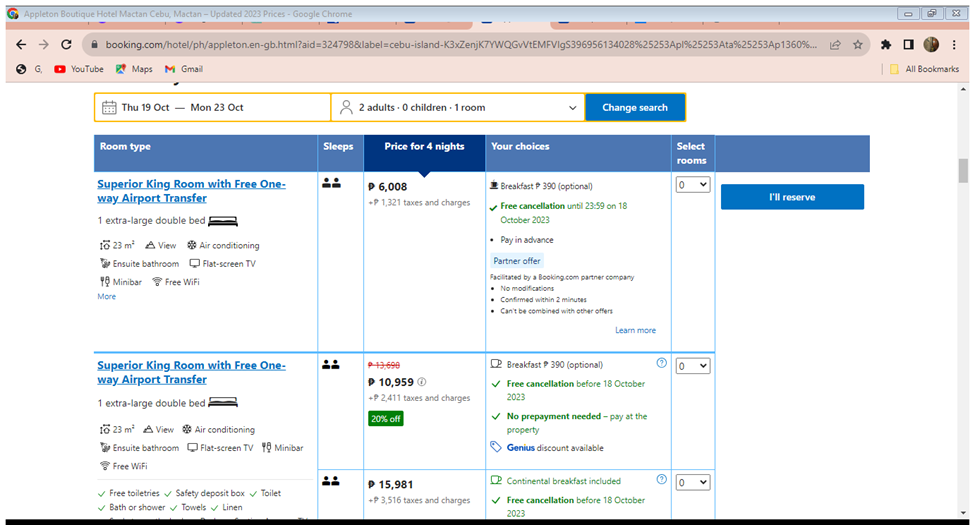Open first Superior King Room link
The image size is (975, 525).
click(192, 191)
